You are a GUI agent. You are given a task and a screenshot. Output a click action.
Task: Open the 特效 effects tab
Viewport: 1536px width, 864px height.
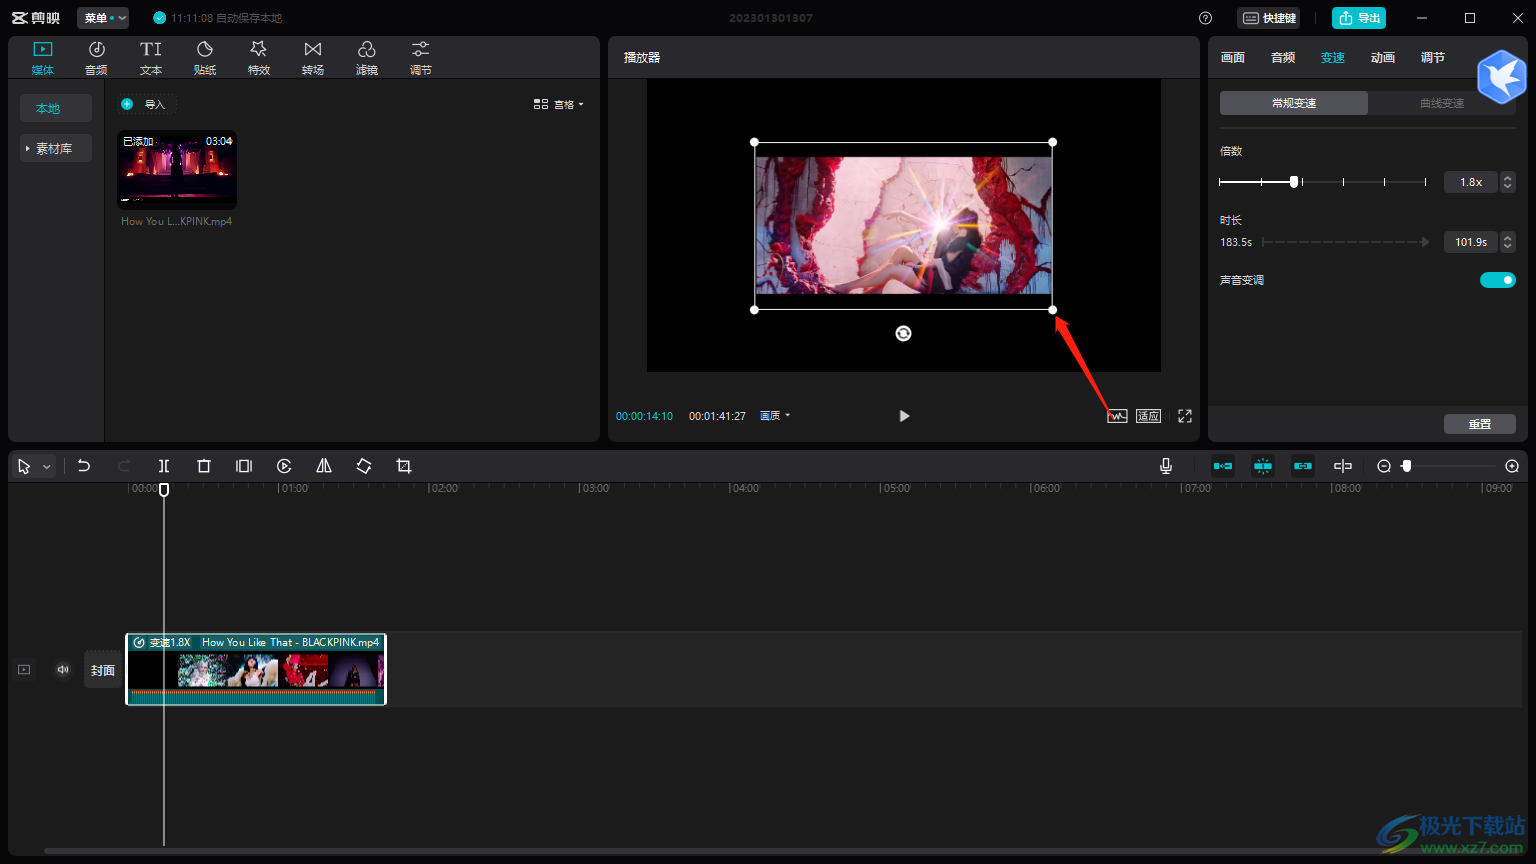(259, 58)
